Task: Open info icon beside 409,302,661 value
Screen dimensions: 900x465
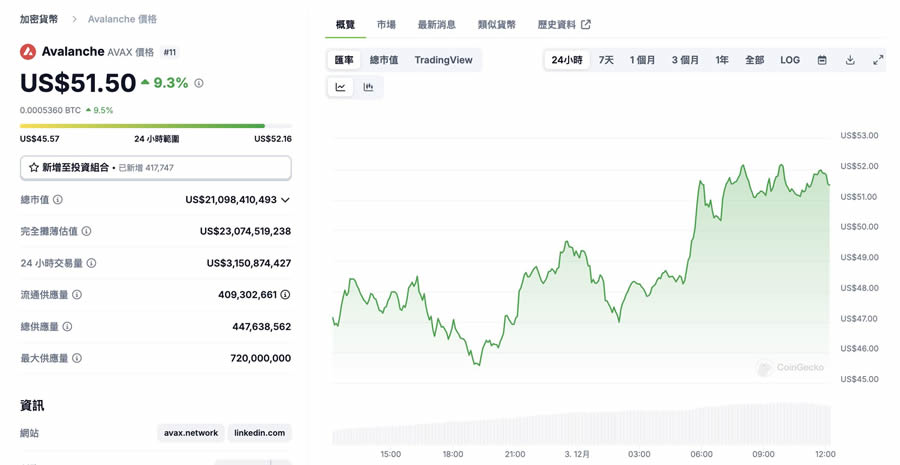Action: click(x=285, y=294)
